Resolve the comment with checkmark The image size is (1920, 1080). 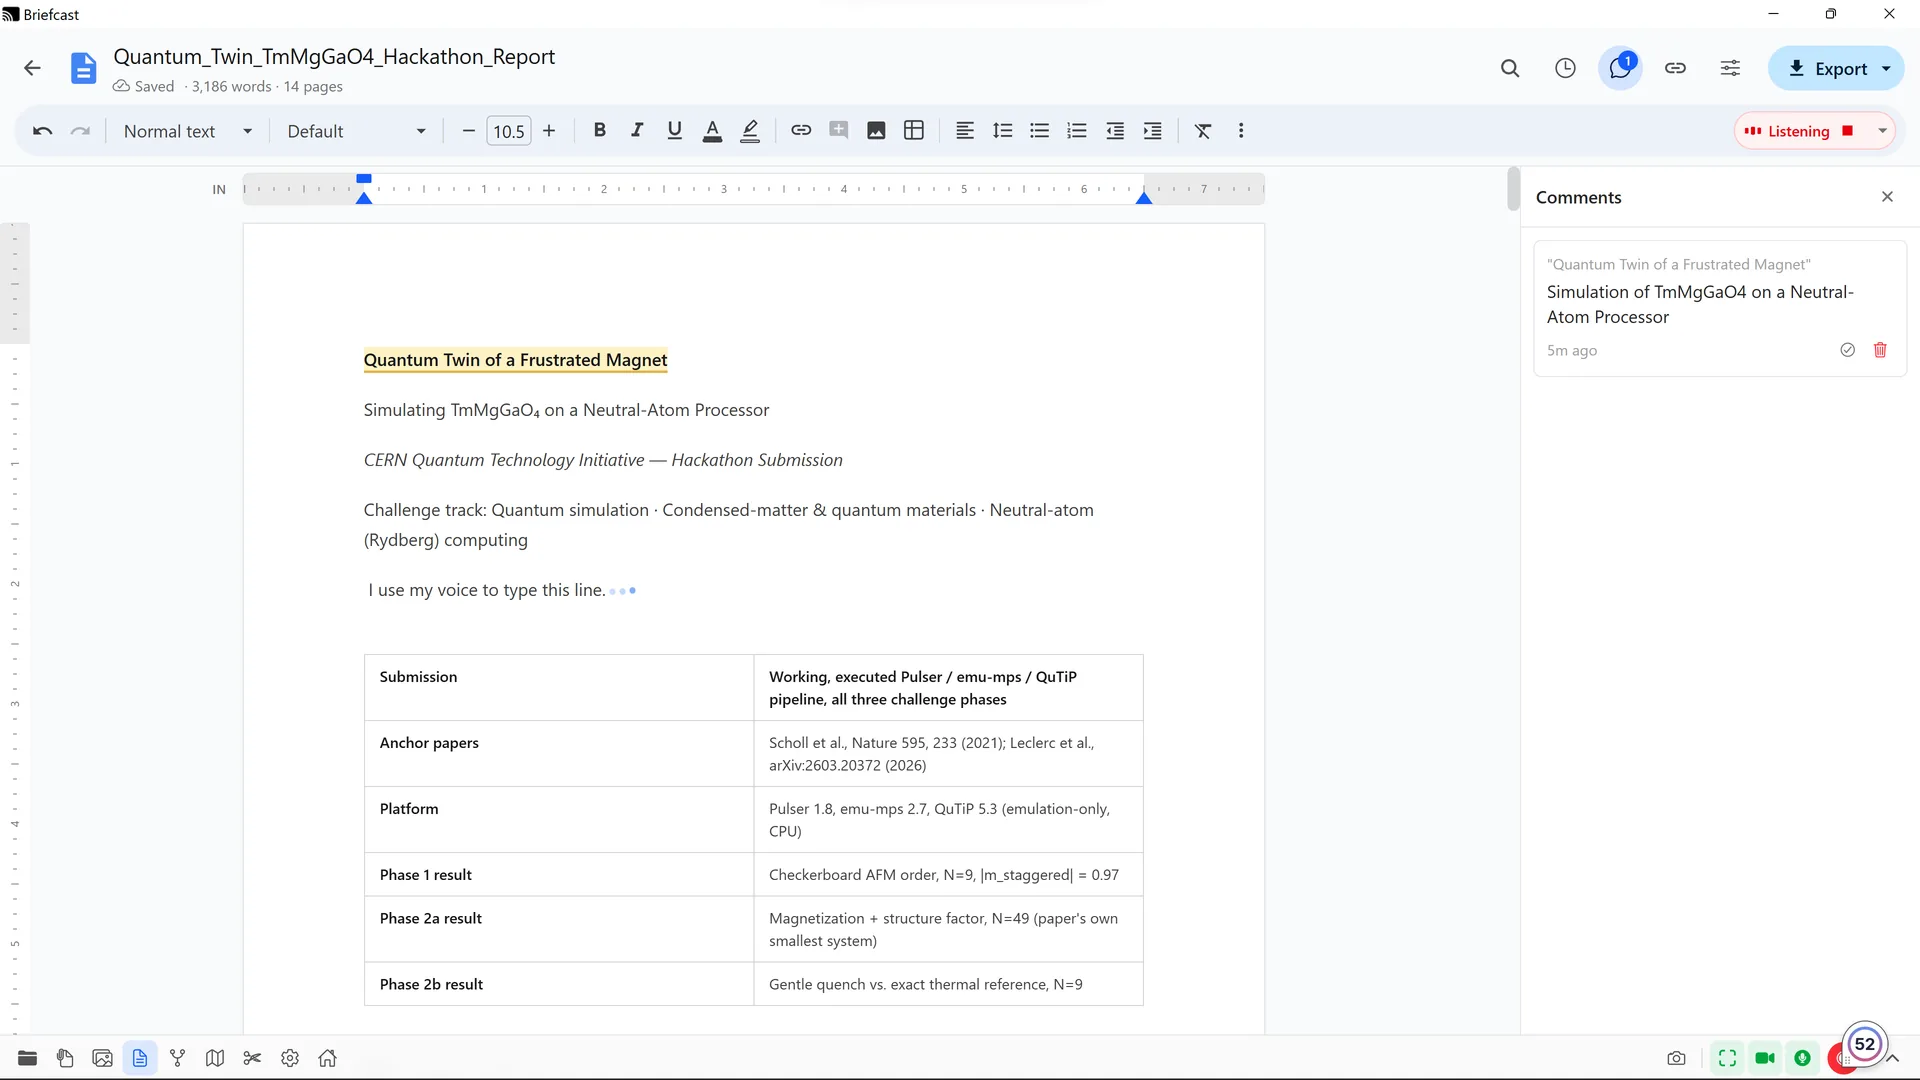[x=1848, y=350]
